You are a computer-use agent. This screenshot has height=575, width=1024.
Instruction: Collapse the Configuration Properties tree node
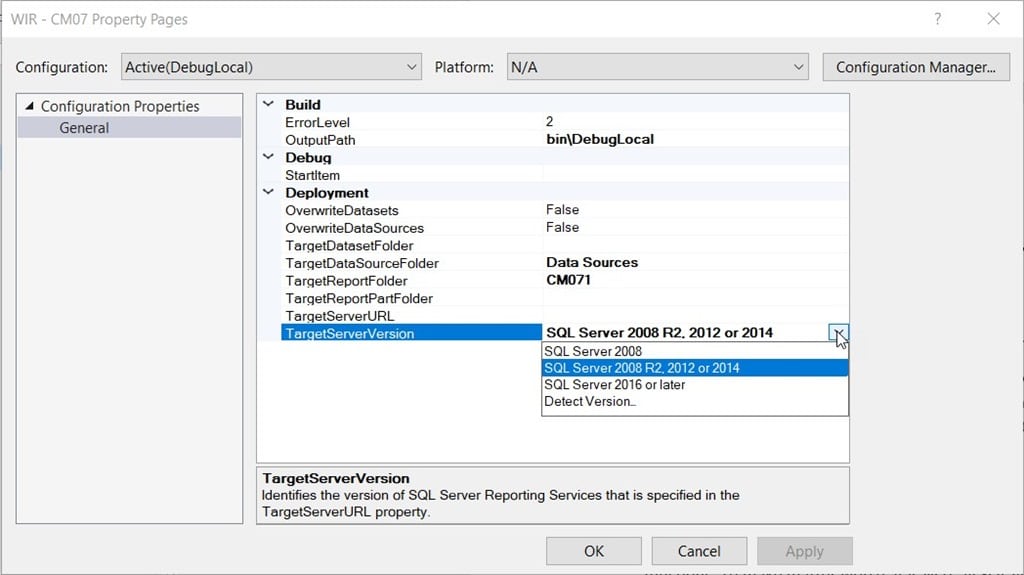point(29,106)
